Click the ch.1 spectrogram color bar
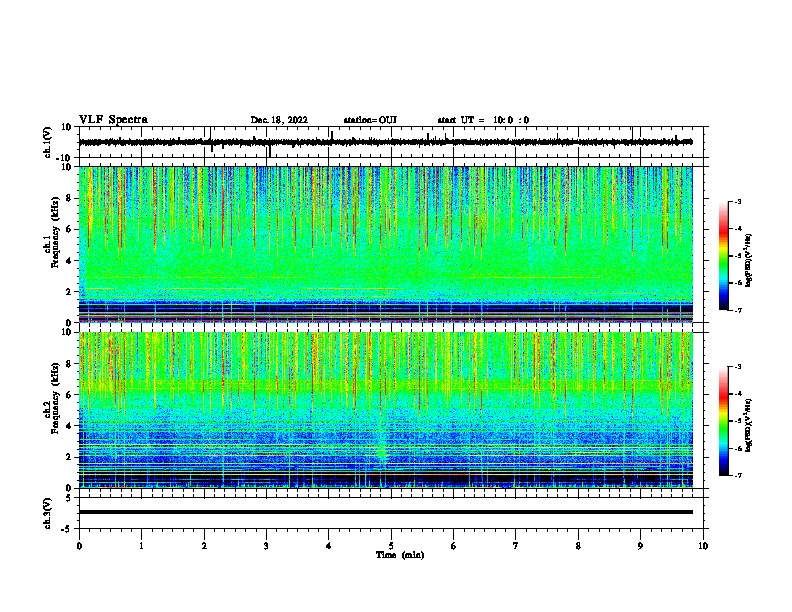Screen dimensions: 792x612 (x=723, y=256)
